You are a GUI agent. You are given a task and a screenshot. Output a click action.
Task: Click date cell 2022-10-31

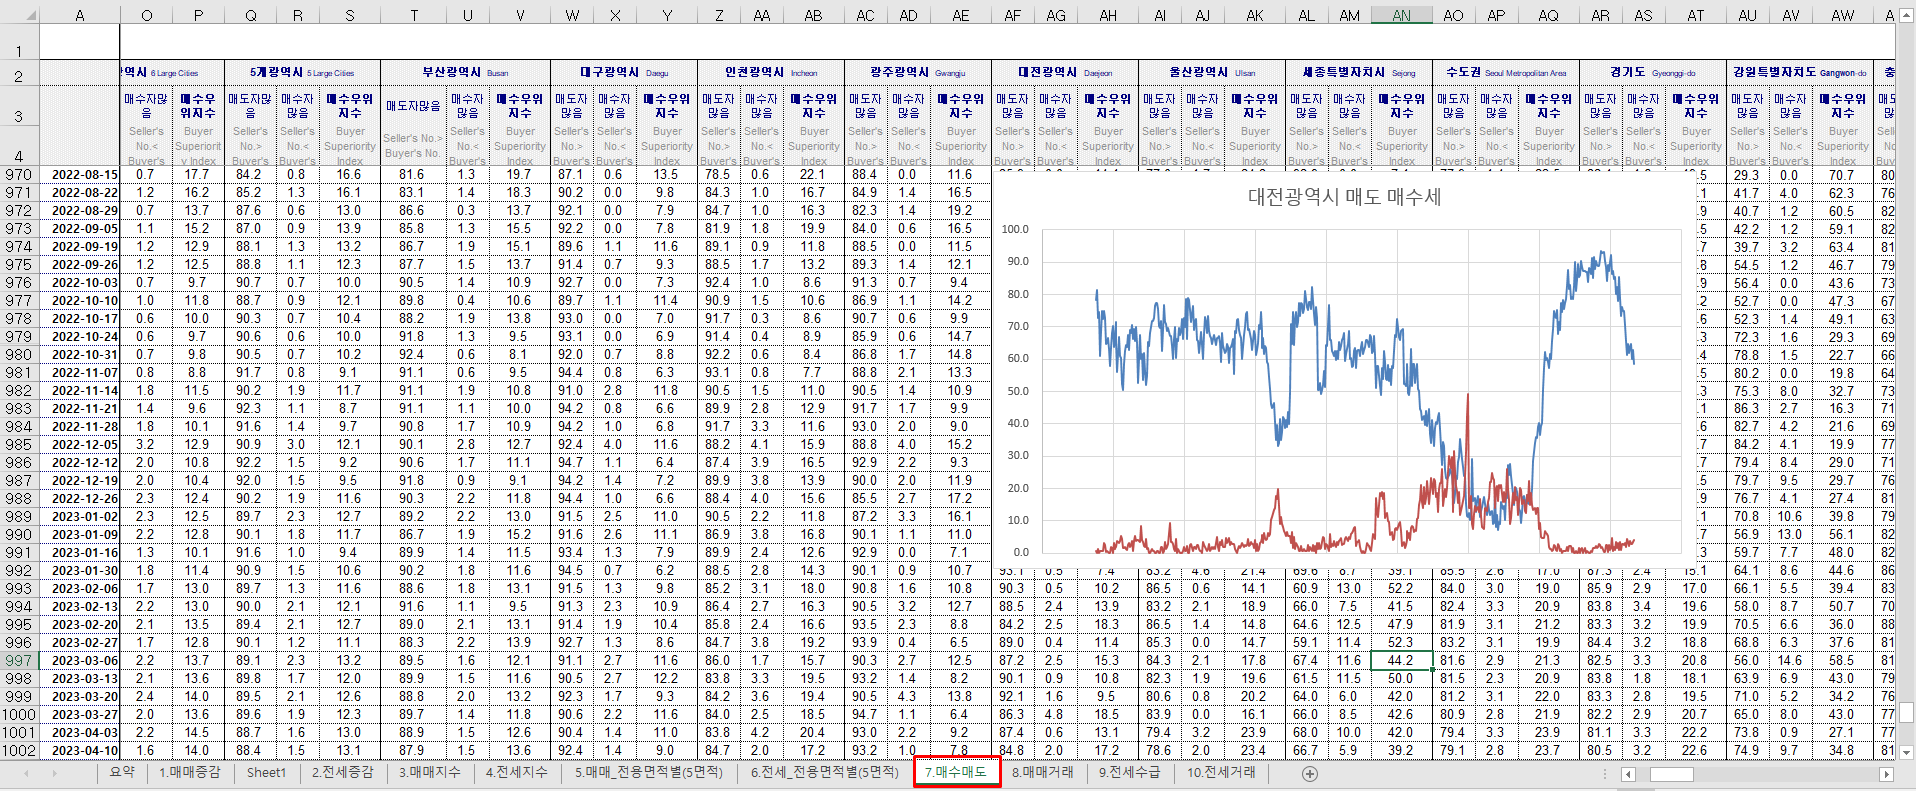coord(80,354)
